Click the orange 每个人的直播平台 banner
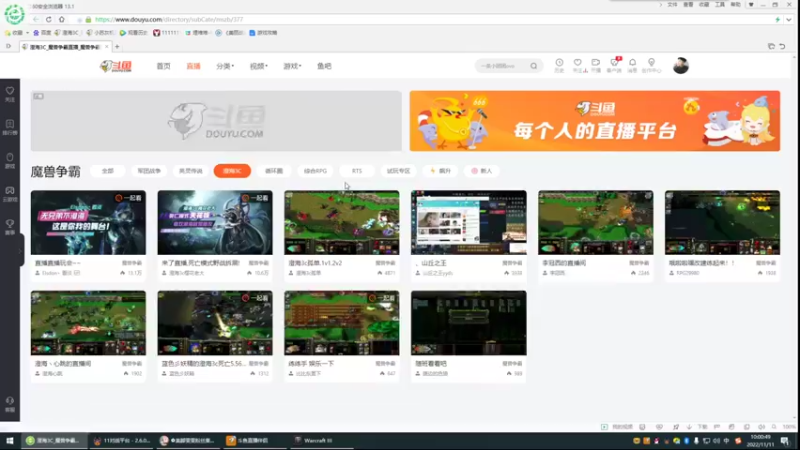The width and height of the screenshot is (800, 450). 594,121
